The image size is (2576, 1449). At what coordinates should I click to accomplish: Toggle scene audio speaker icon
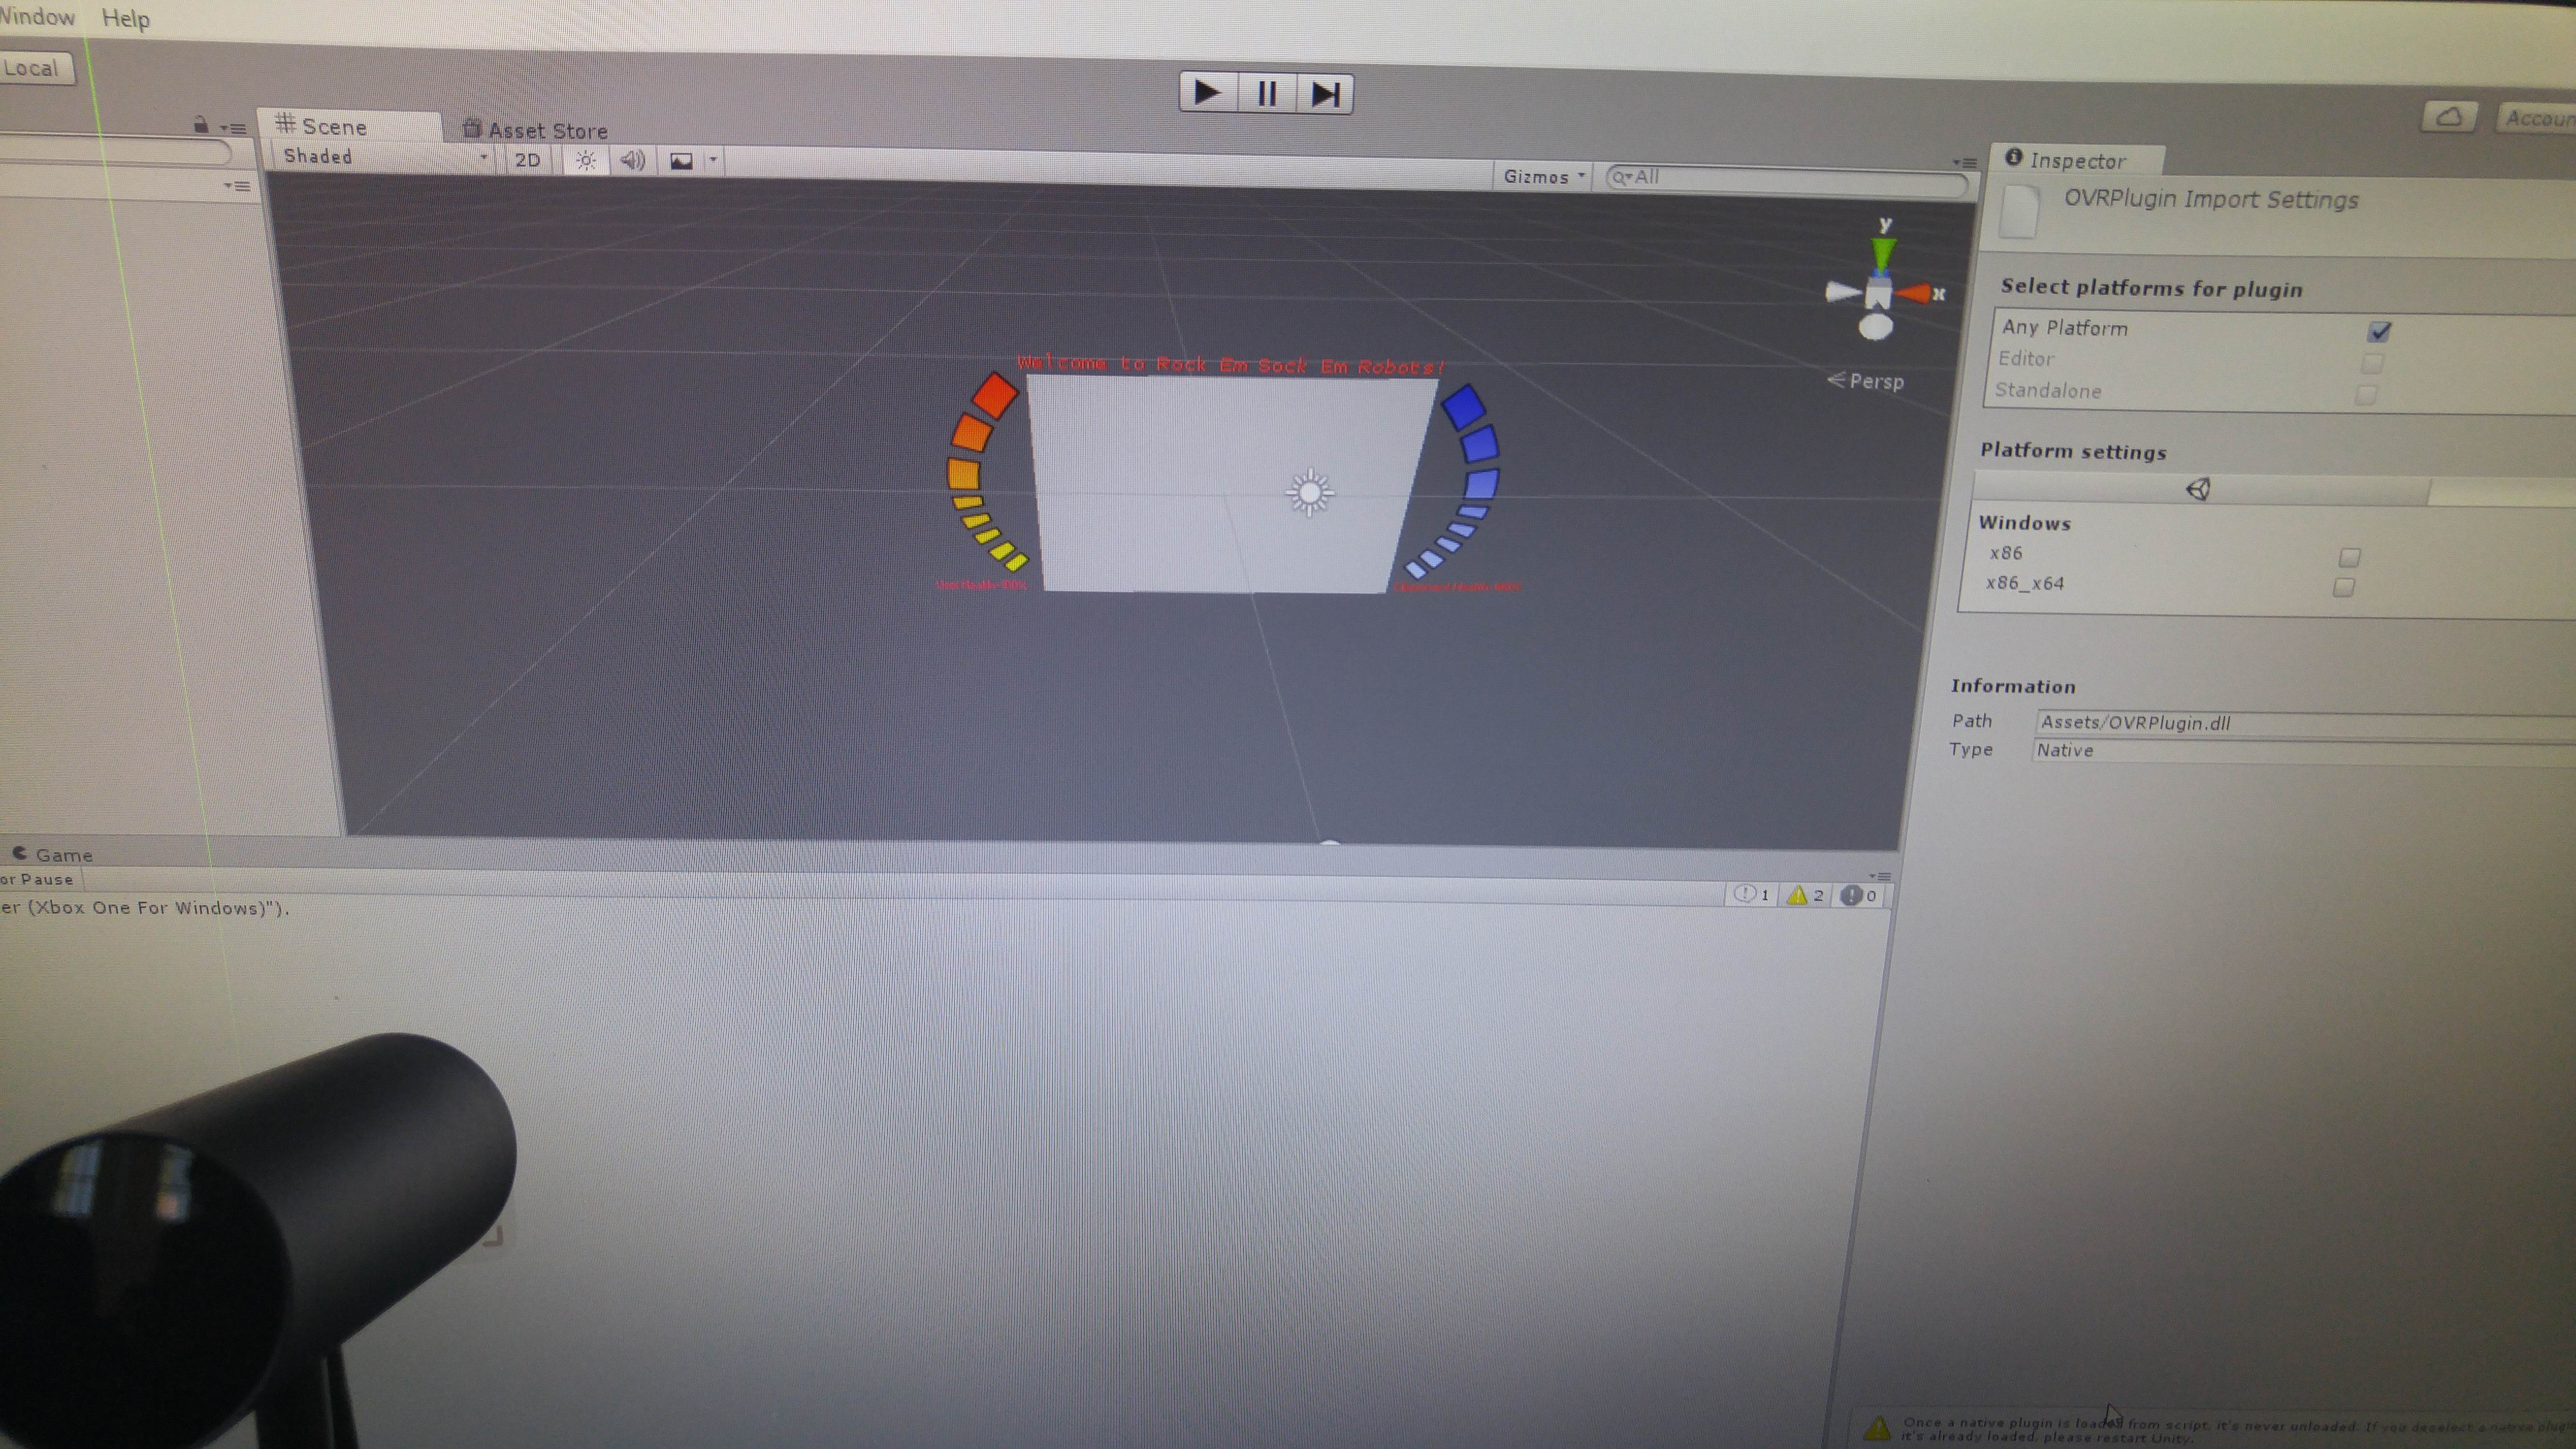tap(632, 160)
